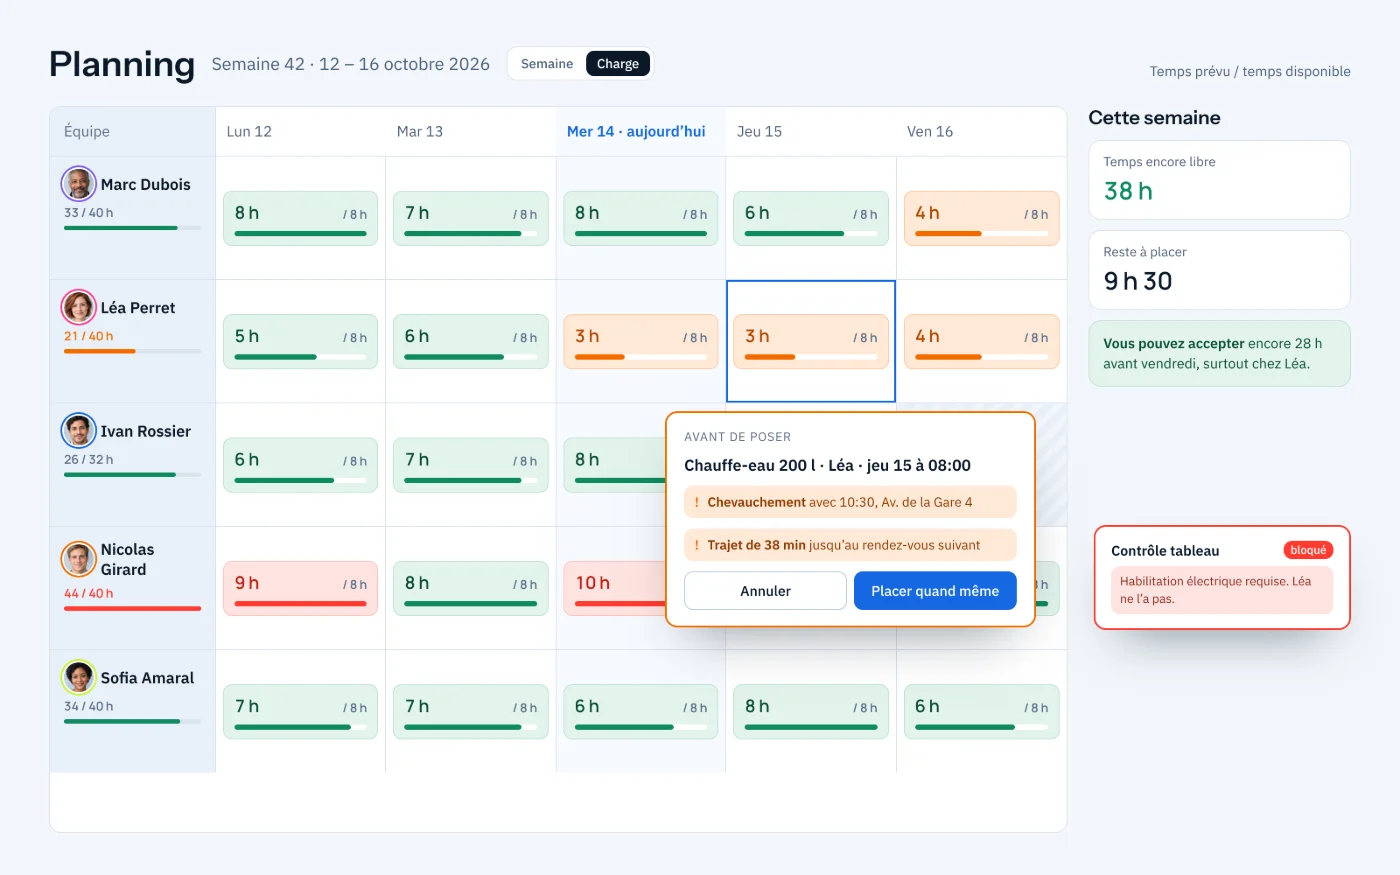Image resolution: width=1400 pixels, height=875 pixels.
Task: Click Ivan Rossier's Monday 6 h cell
Action: tap(300, 465)
